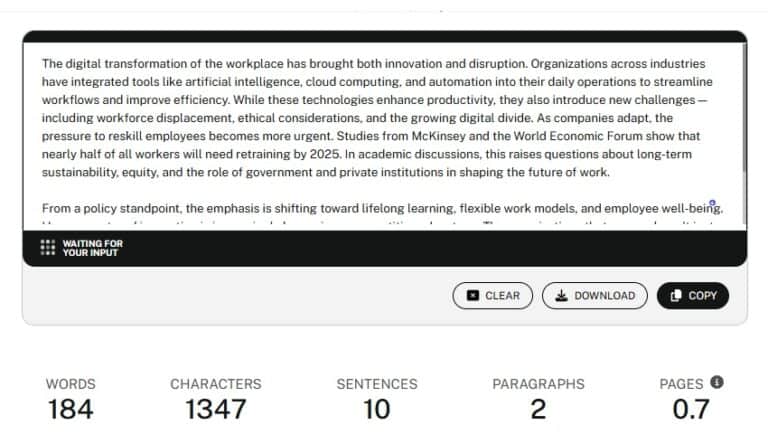Click the small marker above "well-being"

click(712, 203)
